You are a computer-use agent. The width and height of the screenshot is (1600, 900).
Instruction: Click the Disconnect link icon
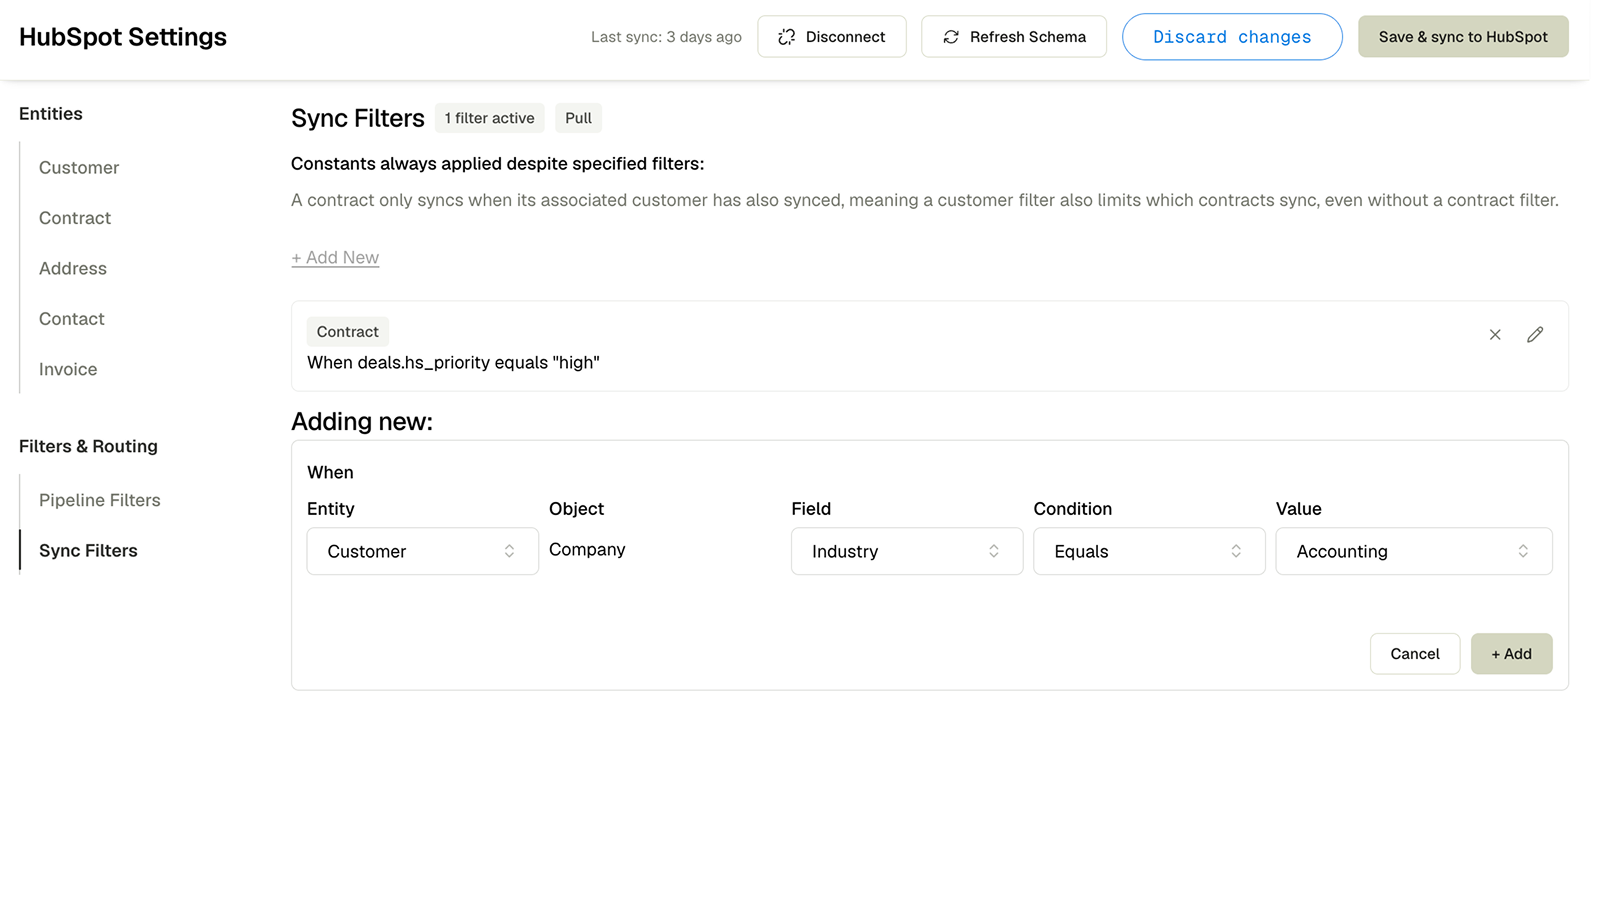pos(787,37)
